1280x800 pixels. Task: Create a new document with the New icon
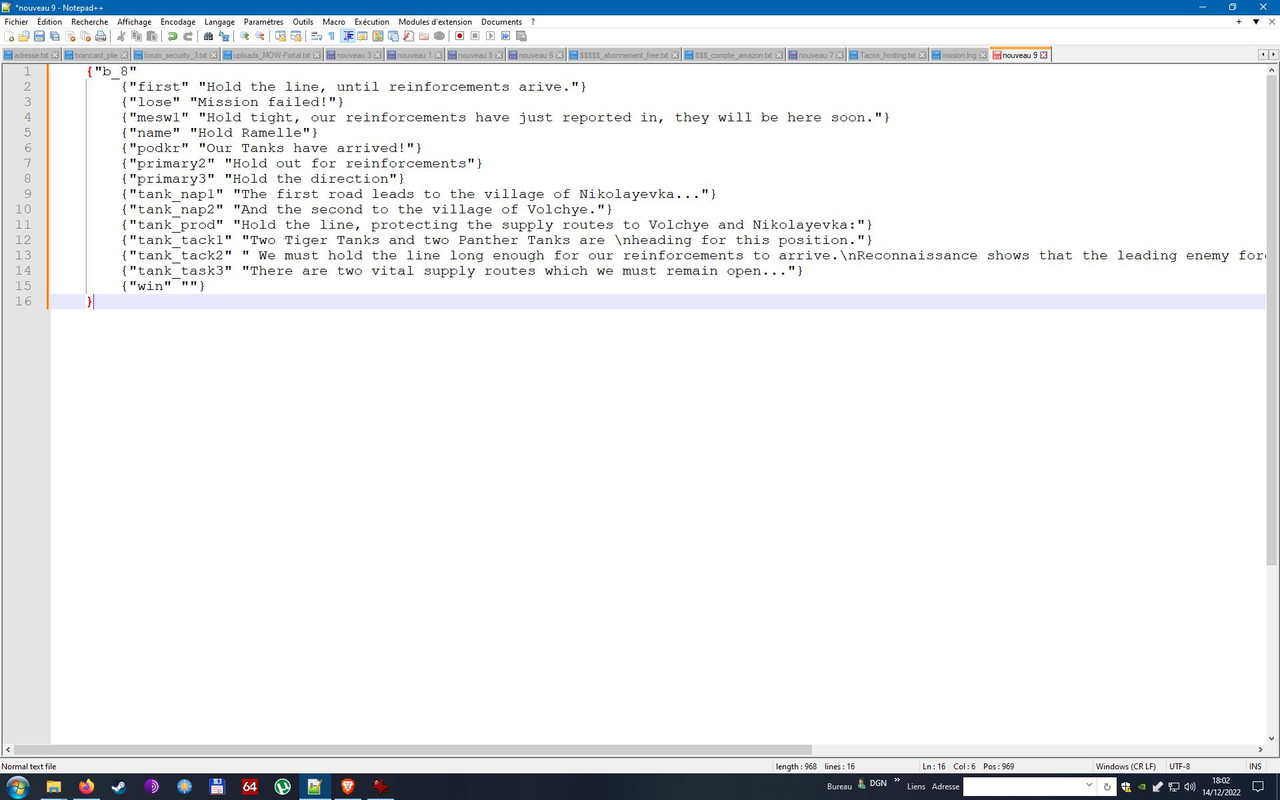(x=9, y=36)
